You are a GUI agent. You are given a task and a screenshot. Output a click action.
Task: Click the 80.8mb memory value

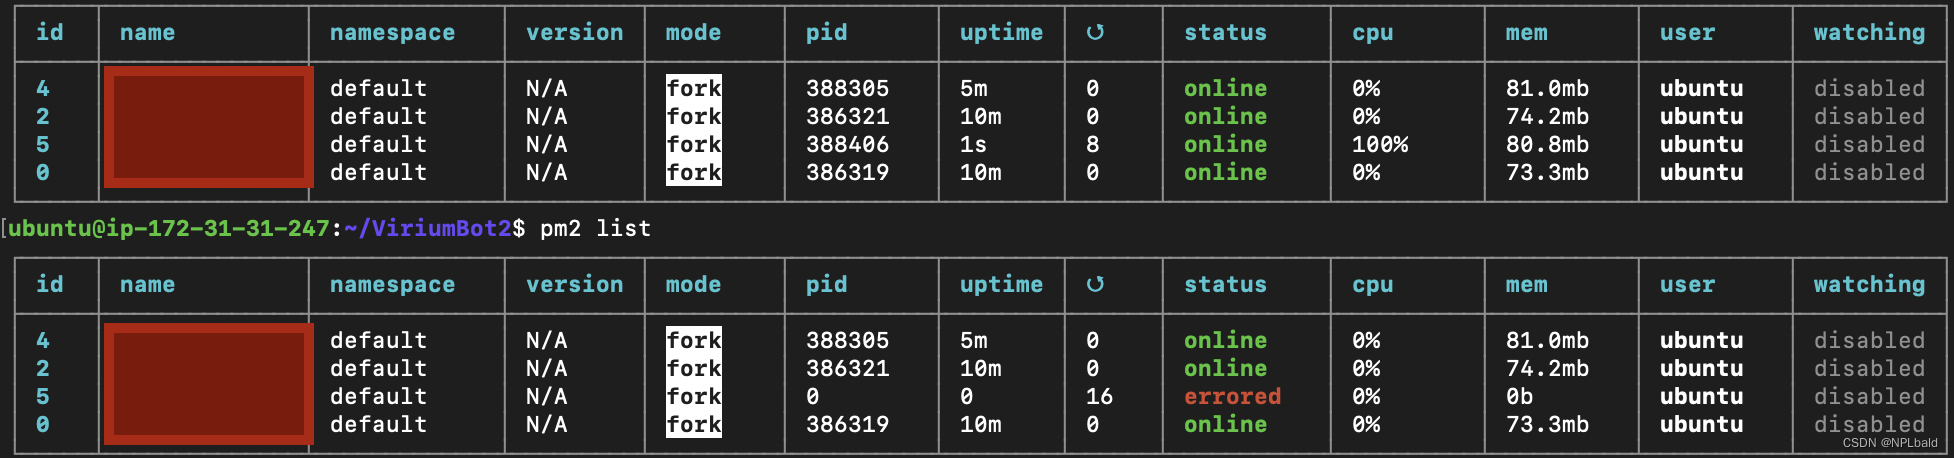tap(1547, 144)
